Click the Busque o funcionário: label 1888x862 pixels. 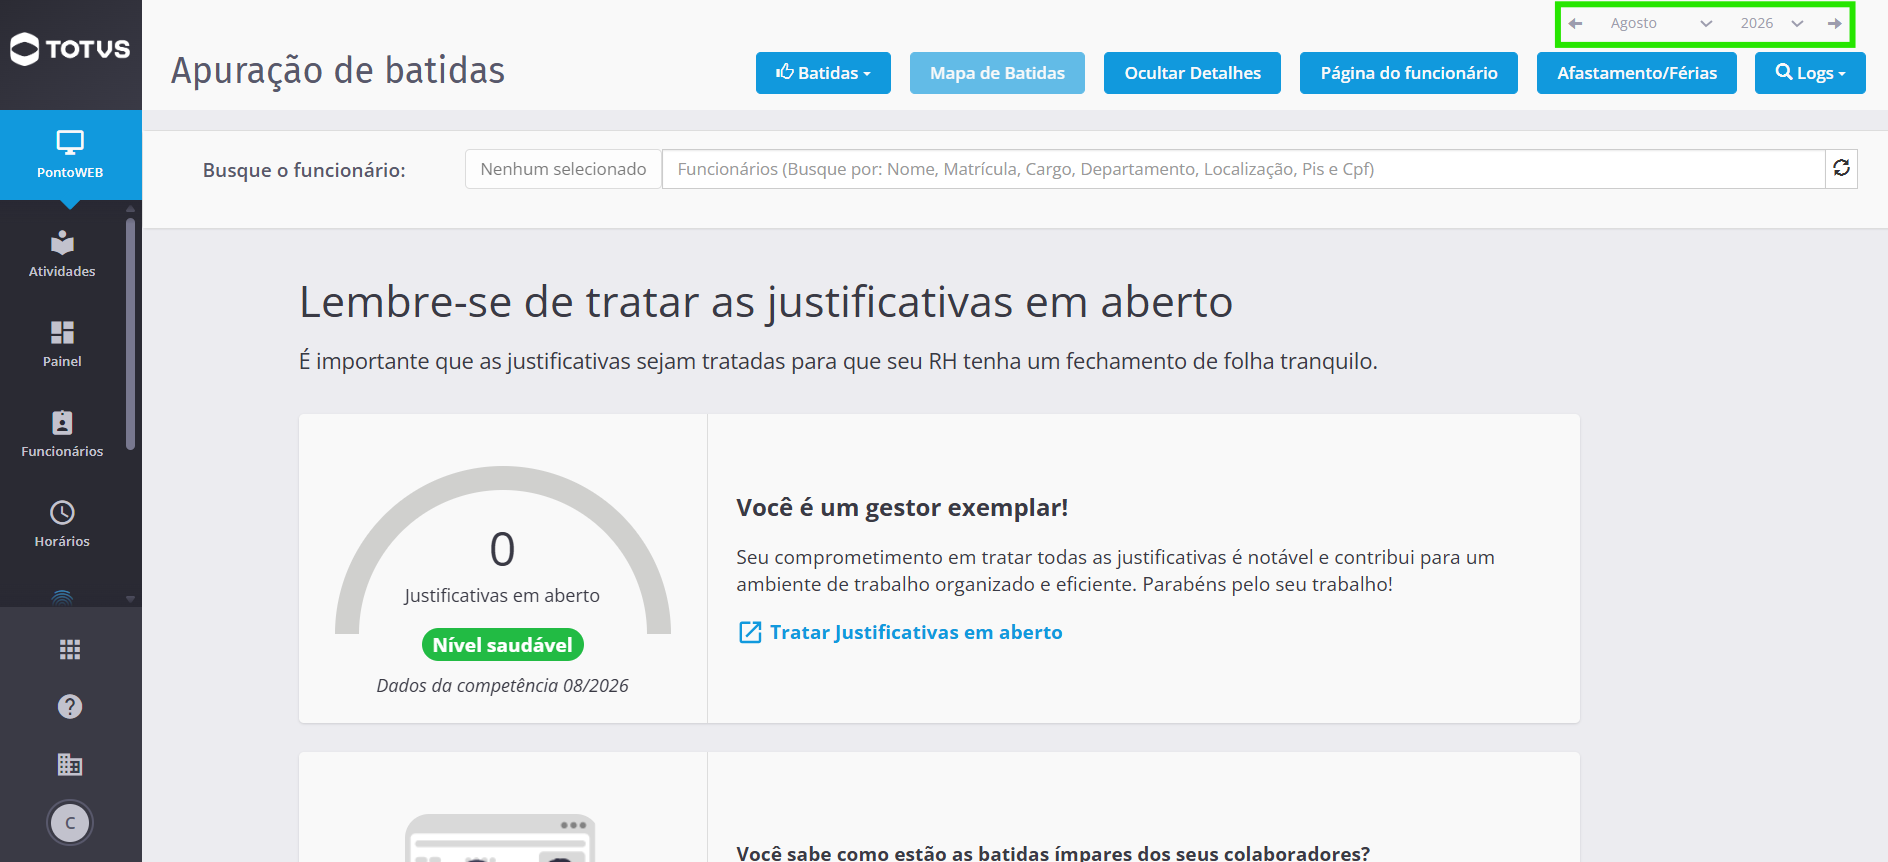click(x=304, y=170)
